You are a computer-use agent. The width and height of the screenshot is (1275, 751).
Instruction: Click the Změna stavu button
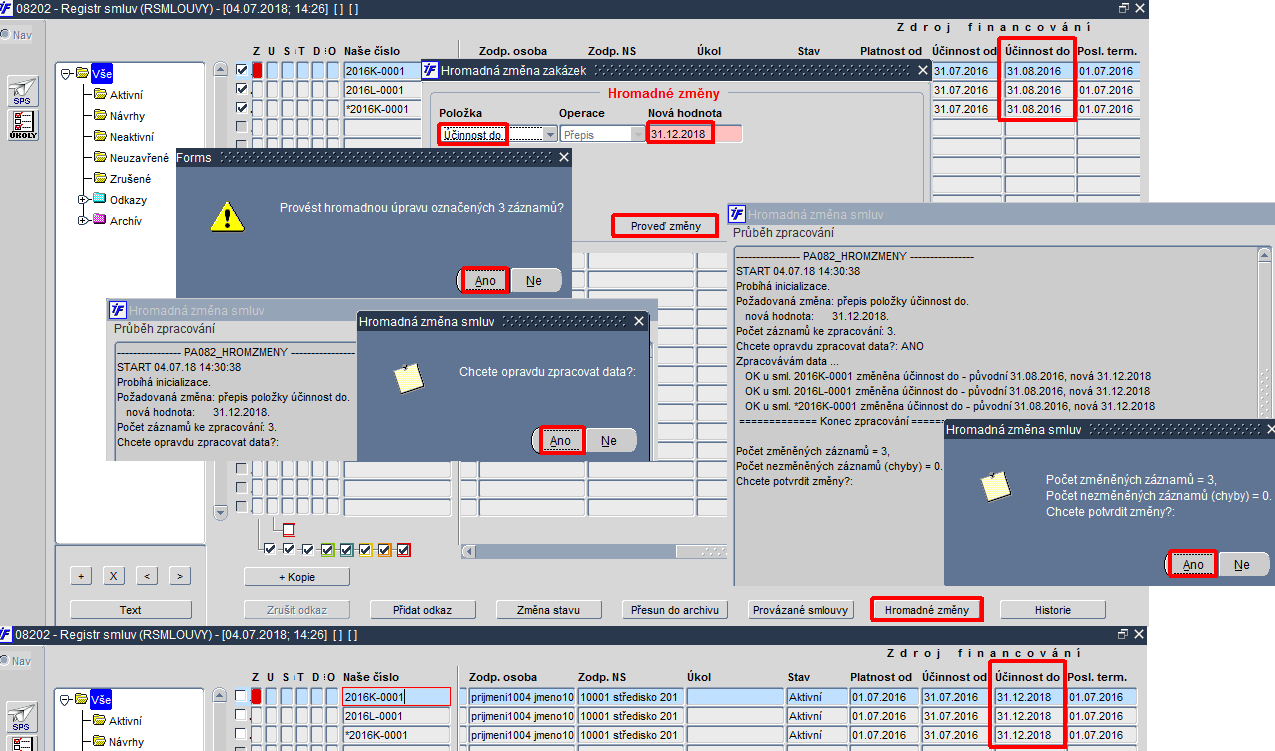(x=549, y=609)
